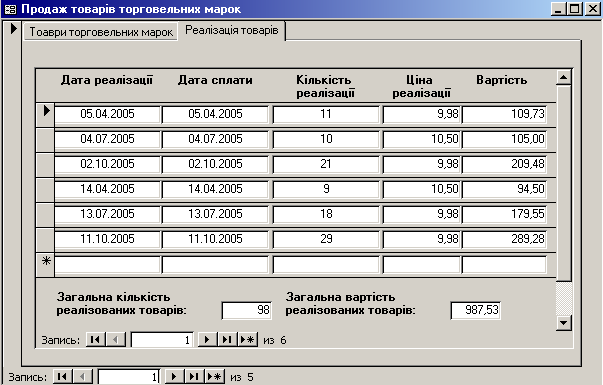This screenshot has width=603, height=385.
Task: Go to previous record in main form navigator
Action: pyautogui.click(x=83, y=377)
